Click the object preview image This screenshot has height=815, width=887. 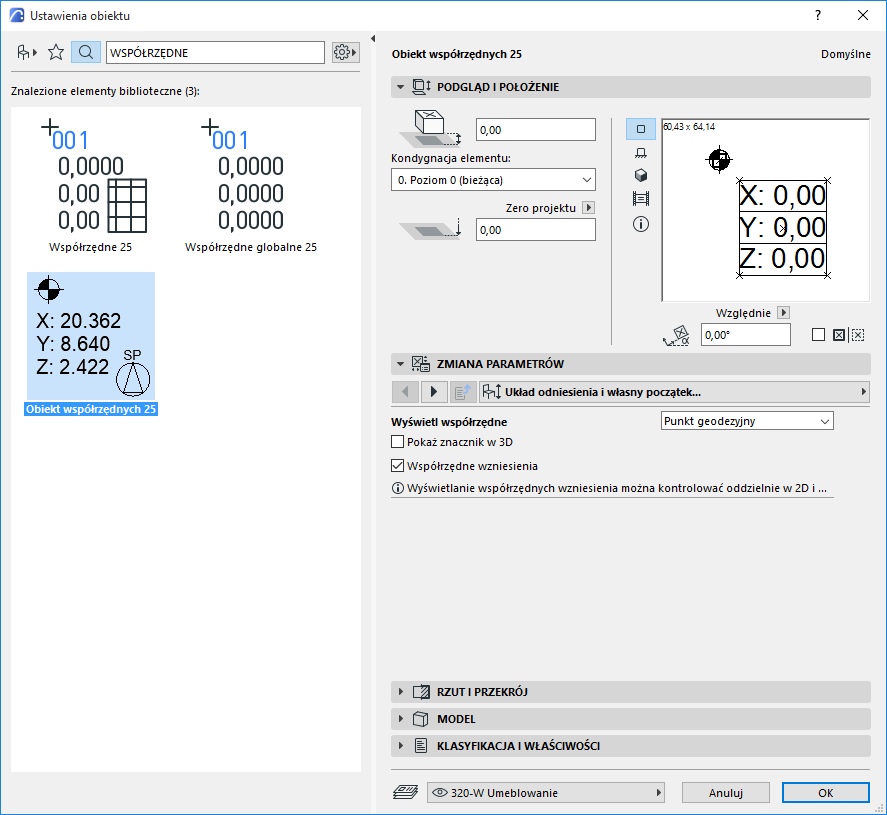point(765,210)
